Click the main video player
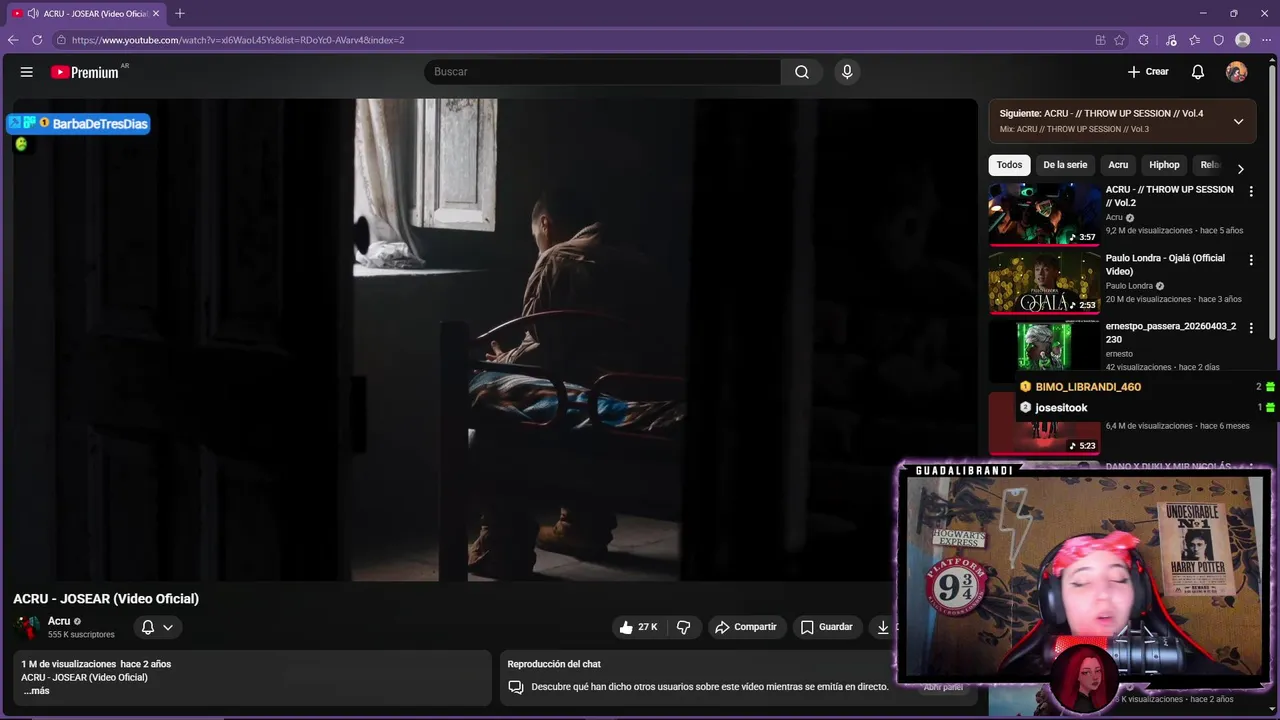 tap(495, 339)
